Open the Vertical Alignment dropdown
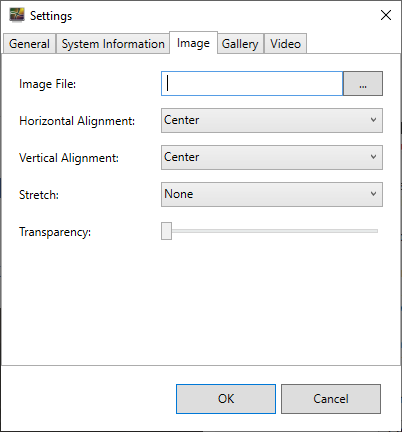 (x=272, y=157)
